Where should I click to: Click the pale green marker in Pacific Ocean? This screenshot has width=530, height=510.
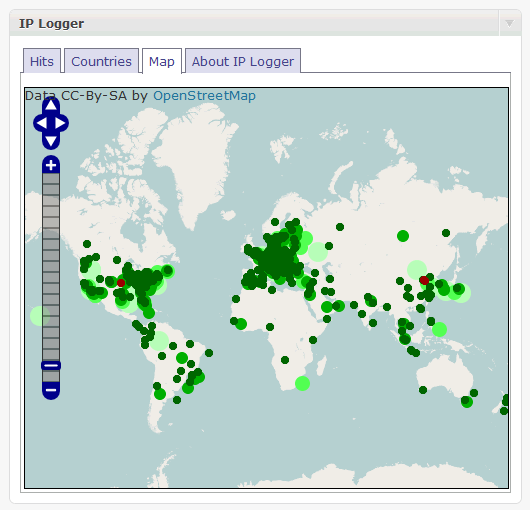40,316
